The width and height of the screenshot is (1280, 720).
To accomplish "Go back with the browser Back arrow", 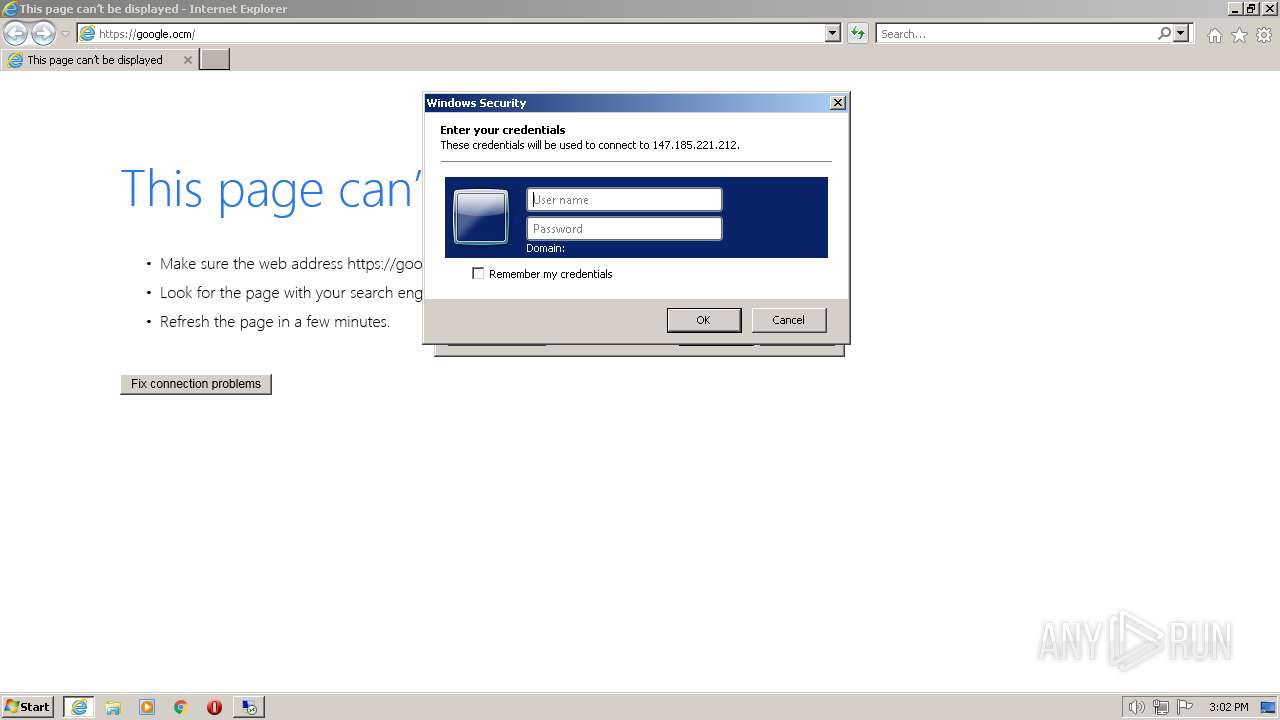I will tap(15, 34).
